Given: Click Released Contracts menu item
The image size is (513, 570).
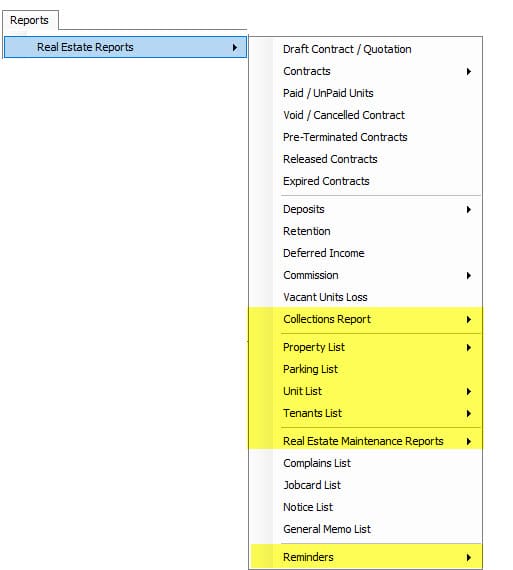Looking at the screenshot, I should pos(366,159).
